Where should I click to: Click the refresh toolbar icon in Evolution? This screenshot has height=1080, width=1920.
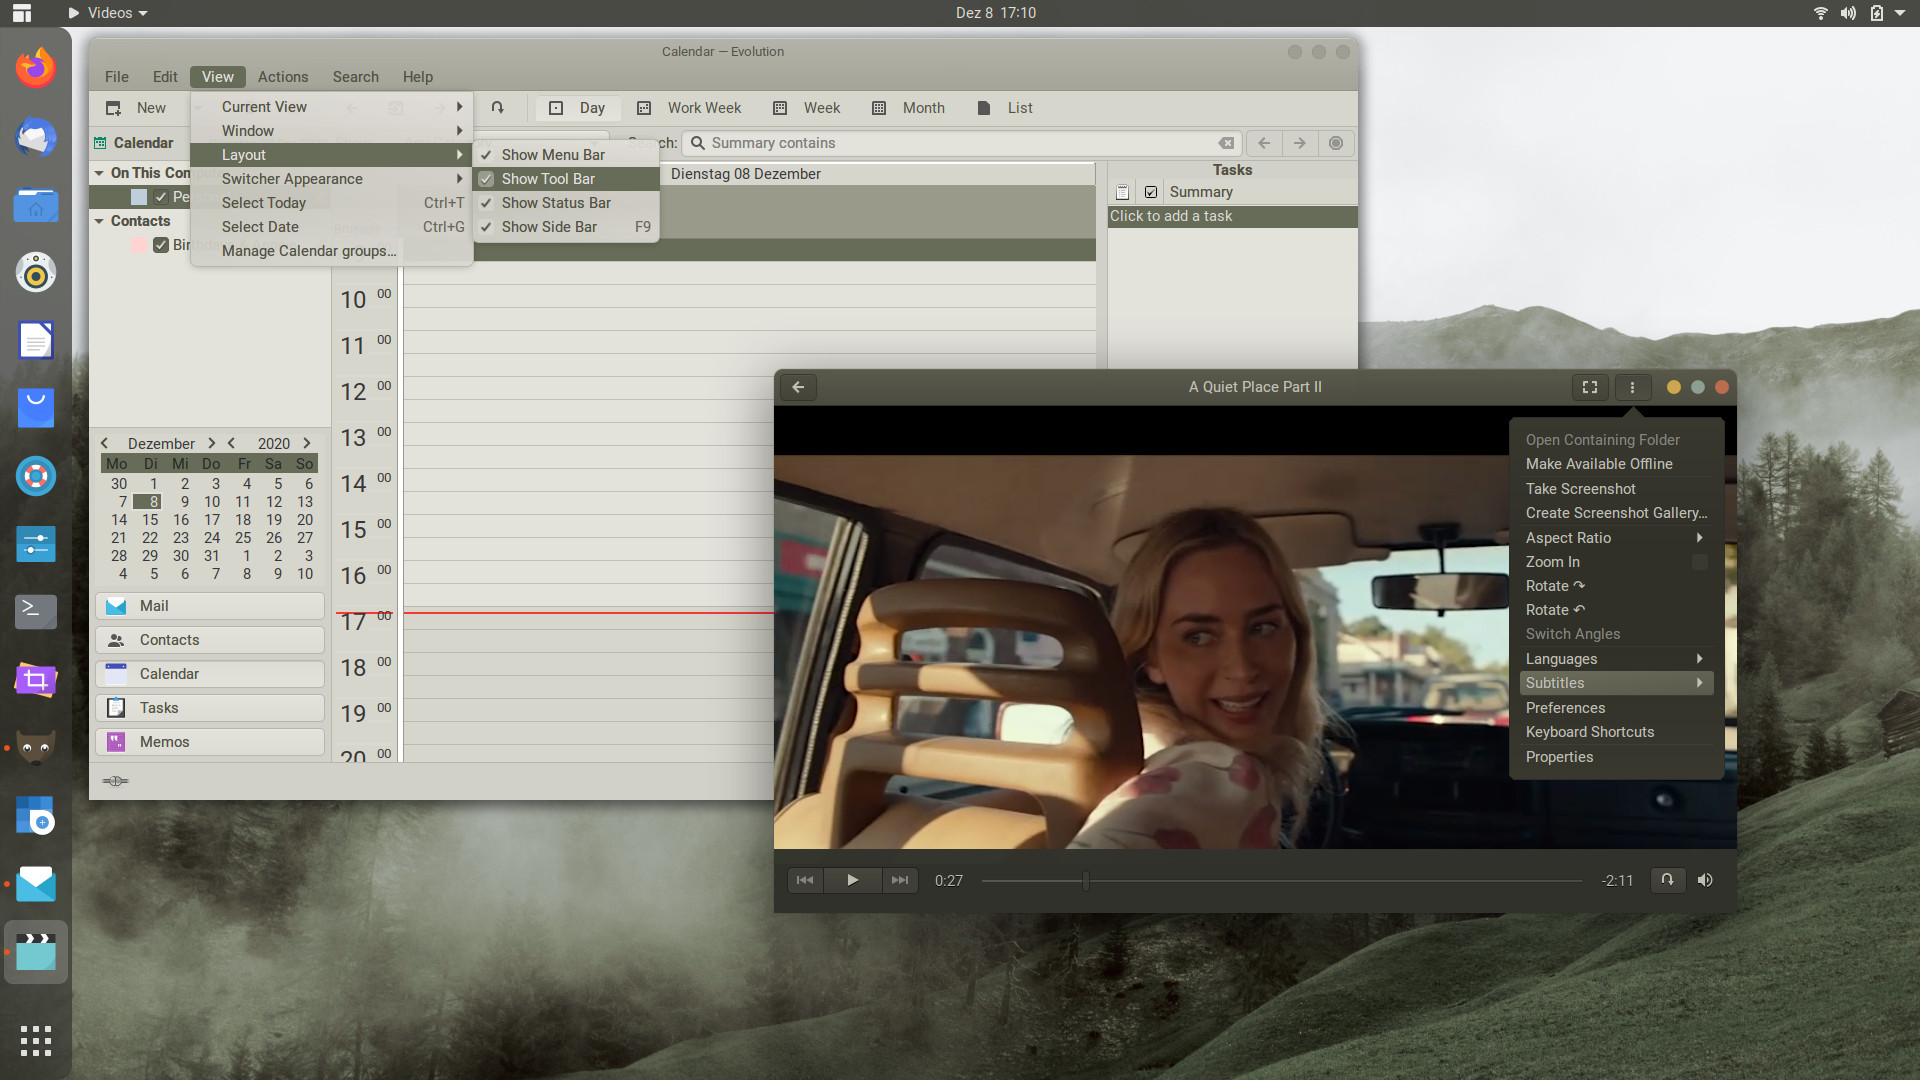tap(497, 108)
